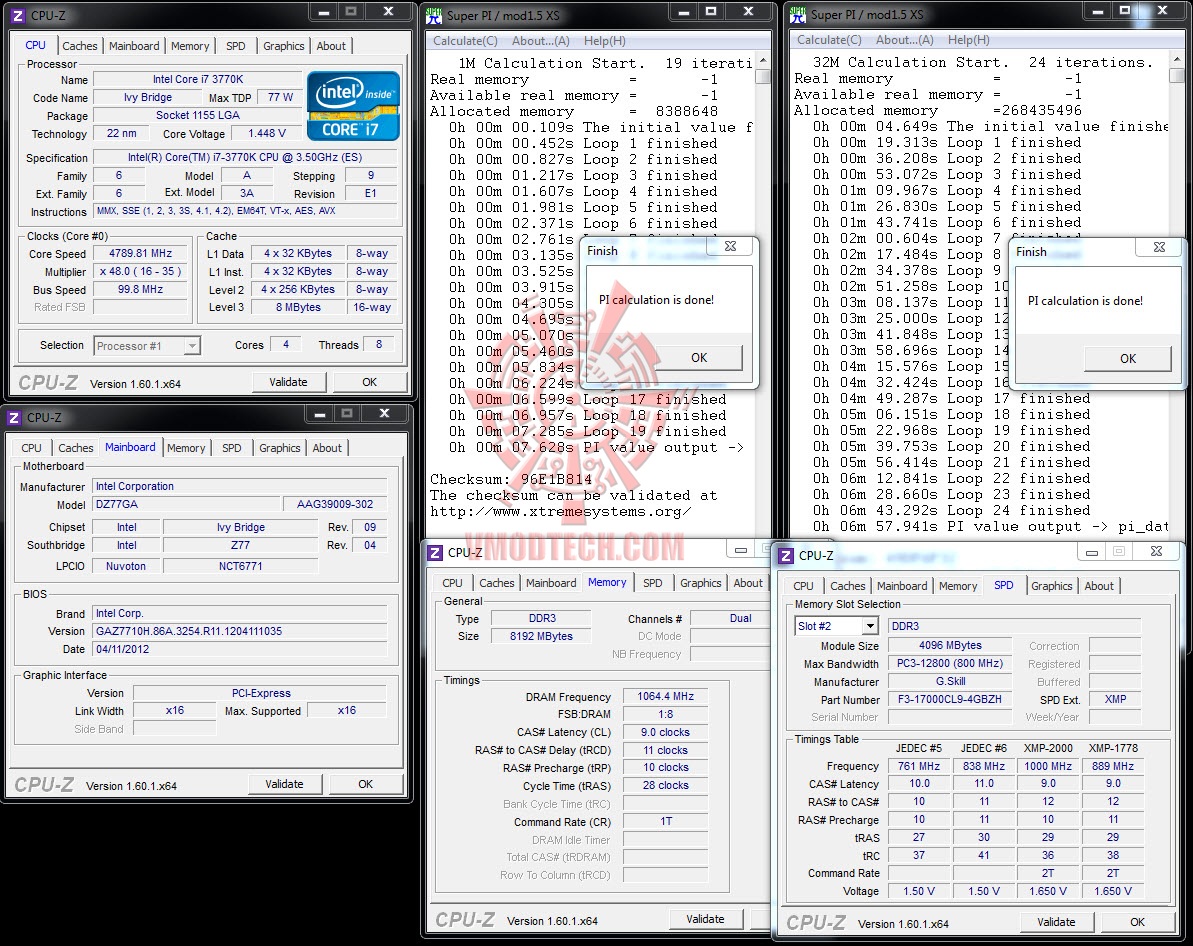Click the CPU-Z app icon in top-left window title

17,14
